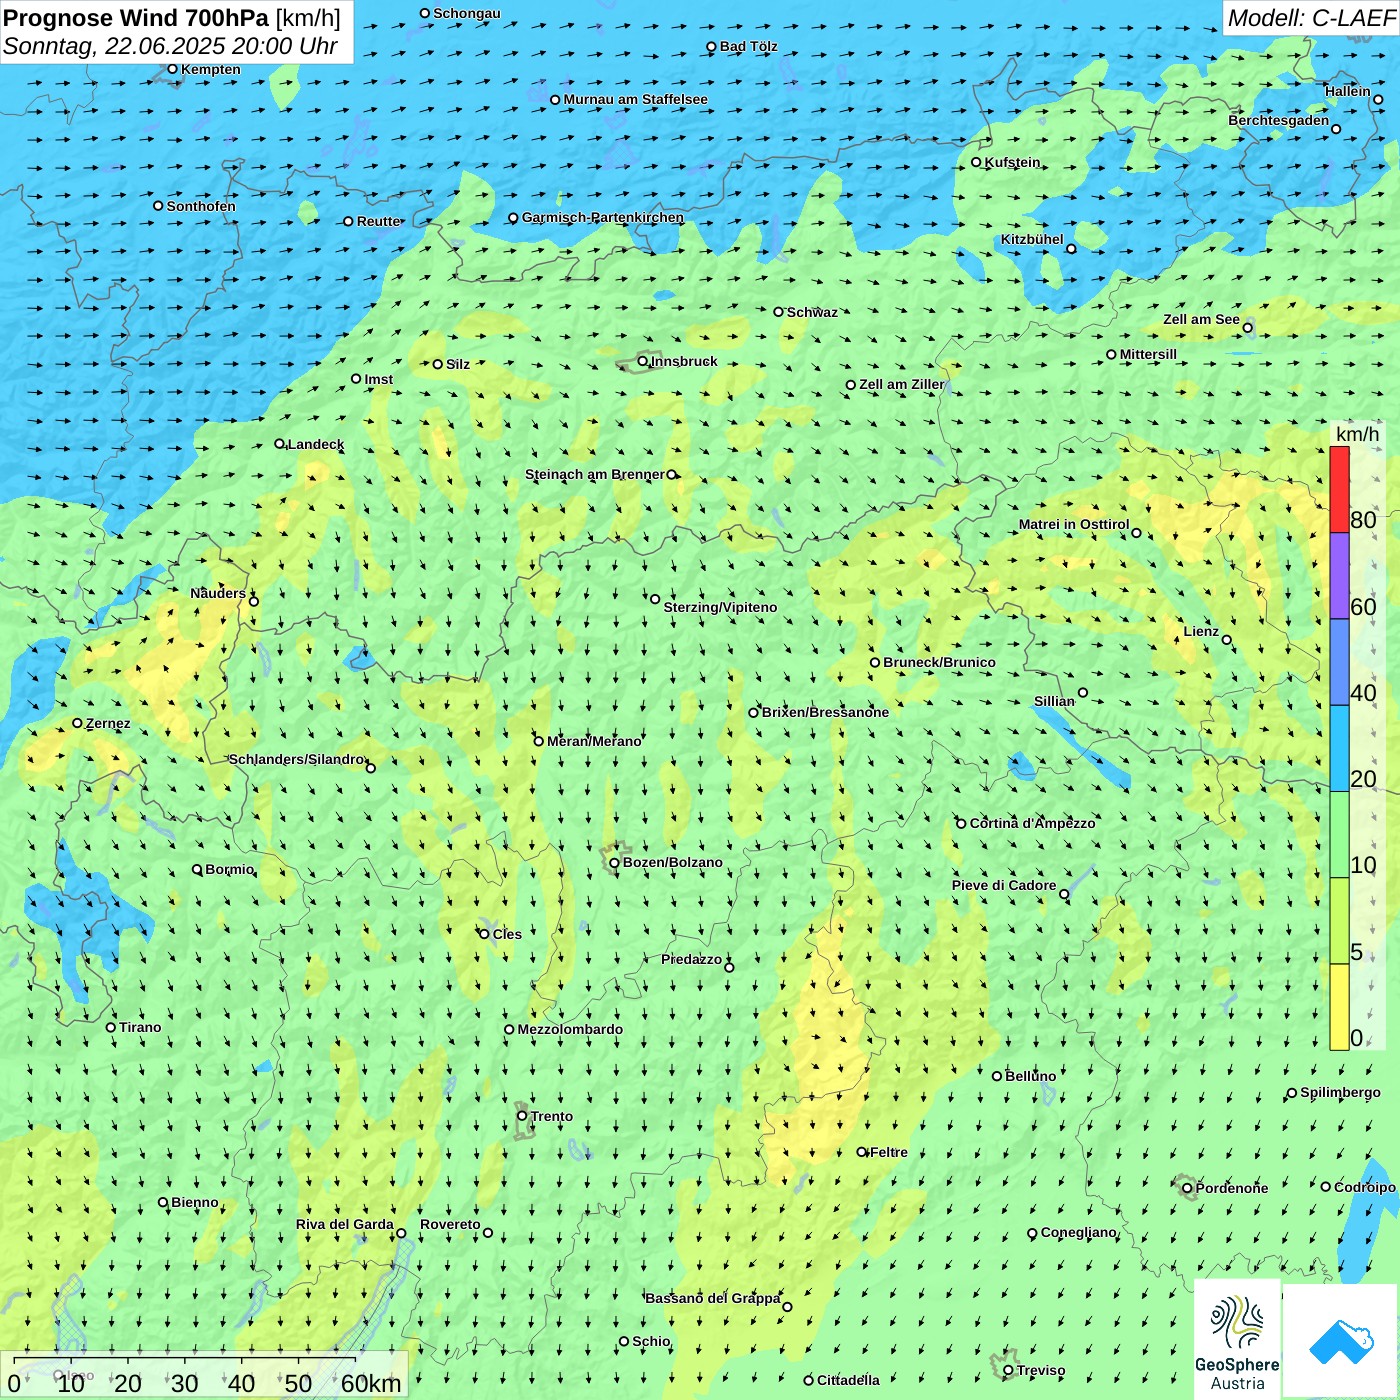
Task: Click the 'Brixen/Bressanone' label
Action: (x=825, y=712)
